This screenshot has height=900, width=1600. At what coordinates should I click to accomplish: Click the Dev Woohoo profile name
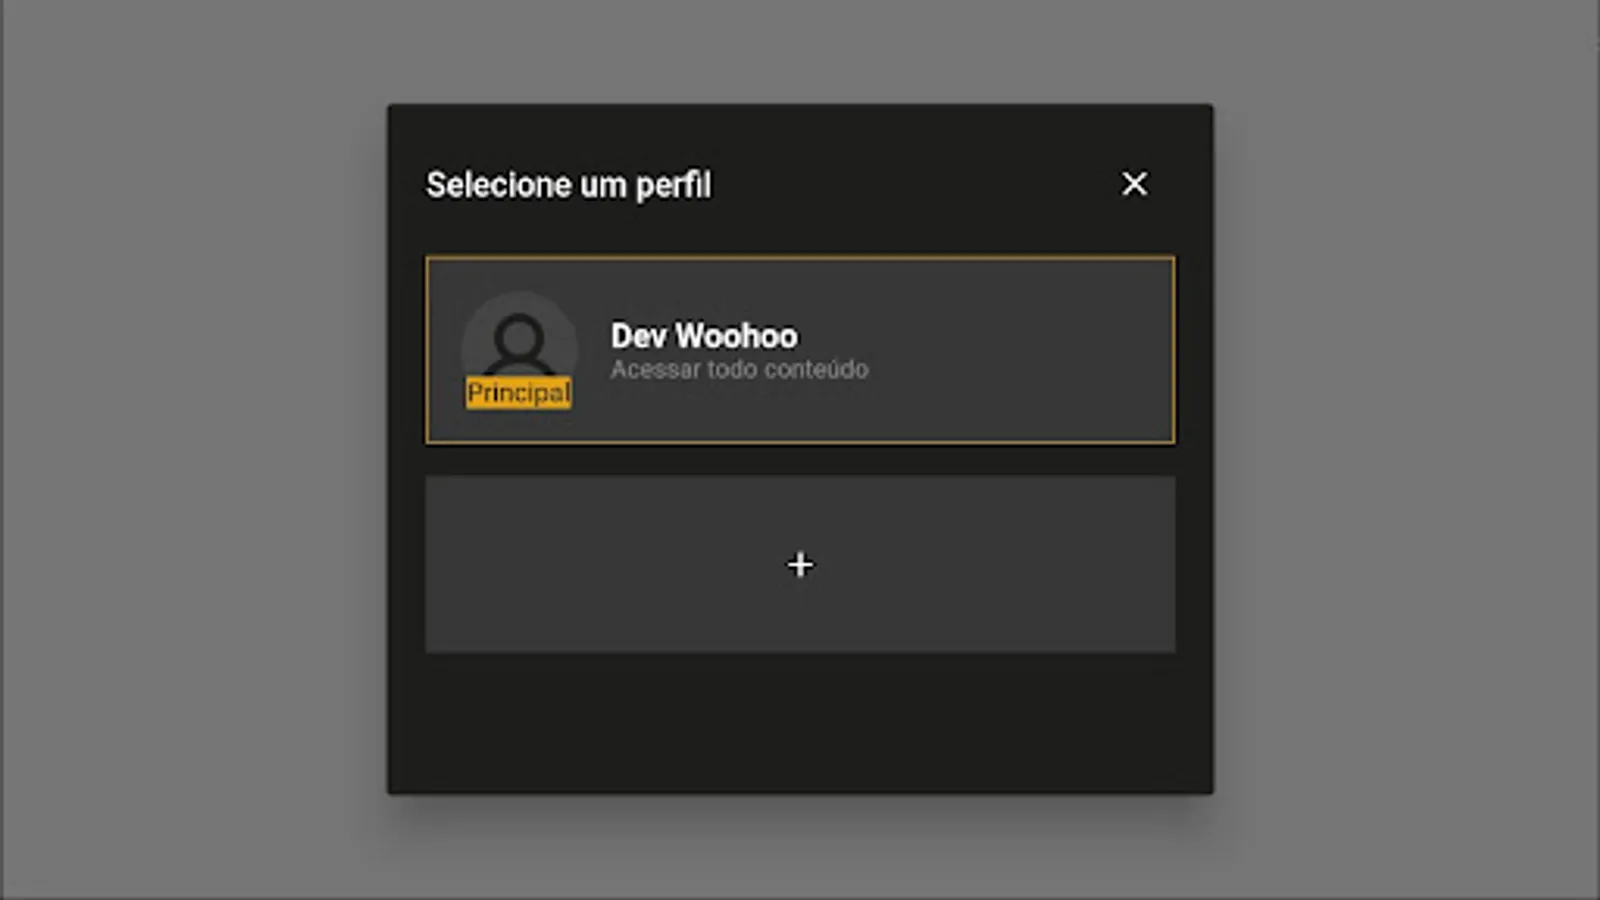(x=705, y=336)
